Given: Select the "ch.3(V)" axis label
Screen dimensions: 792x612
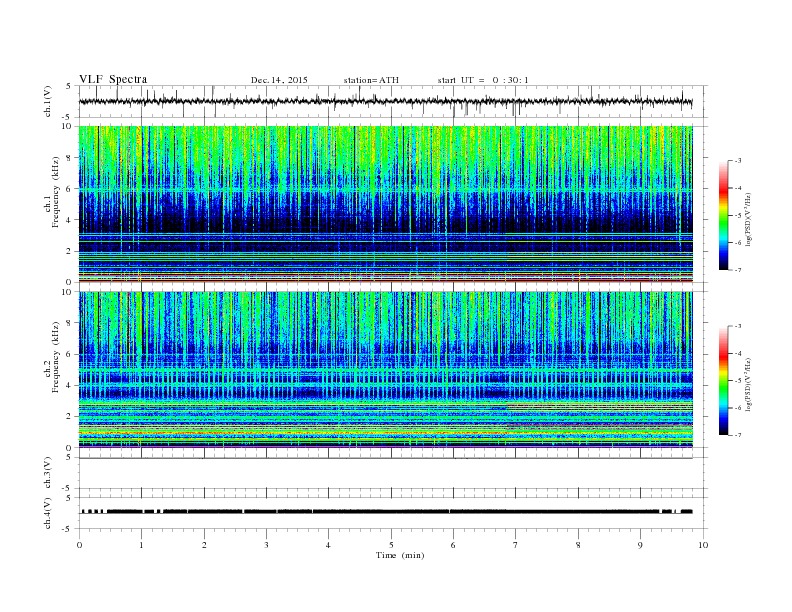Looking at the screenshot, I should (48, 473).
